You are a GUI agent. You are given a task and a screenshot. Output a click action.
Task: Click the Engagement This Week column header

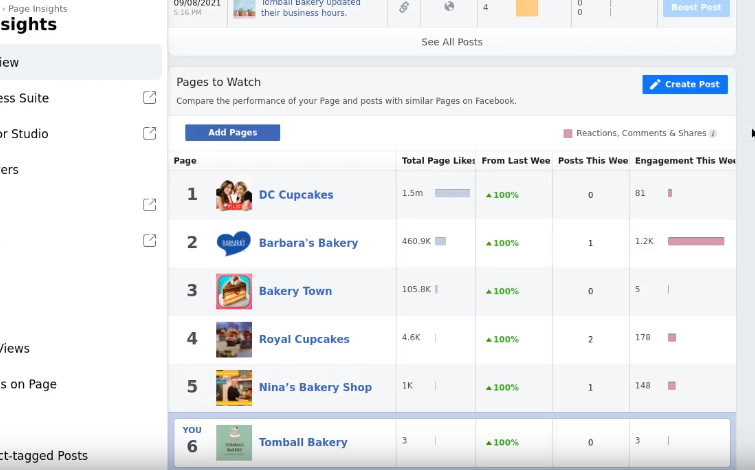click(685, 161)
